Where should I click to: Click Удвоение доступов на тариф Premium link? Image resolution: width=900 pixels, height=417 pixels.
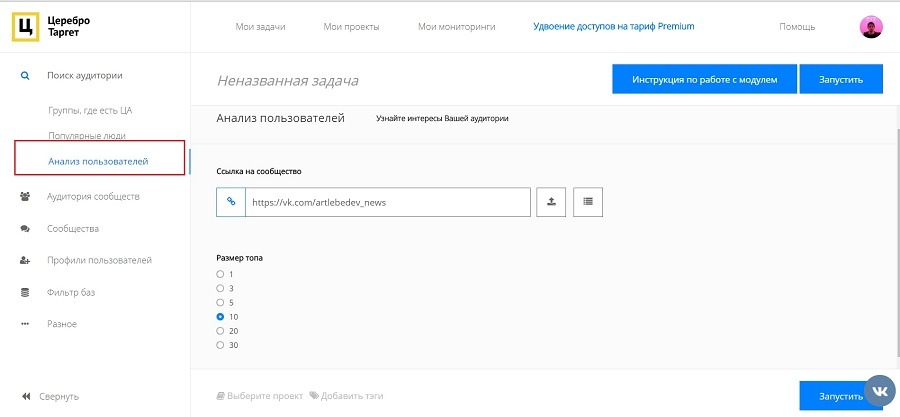click(x=614, y=26)
